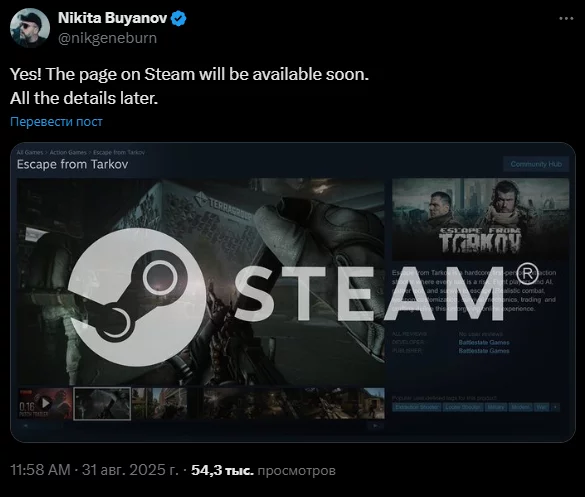Play the 0:16 patch trailer thumbnail

[x=45, y=403]
